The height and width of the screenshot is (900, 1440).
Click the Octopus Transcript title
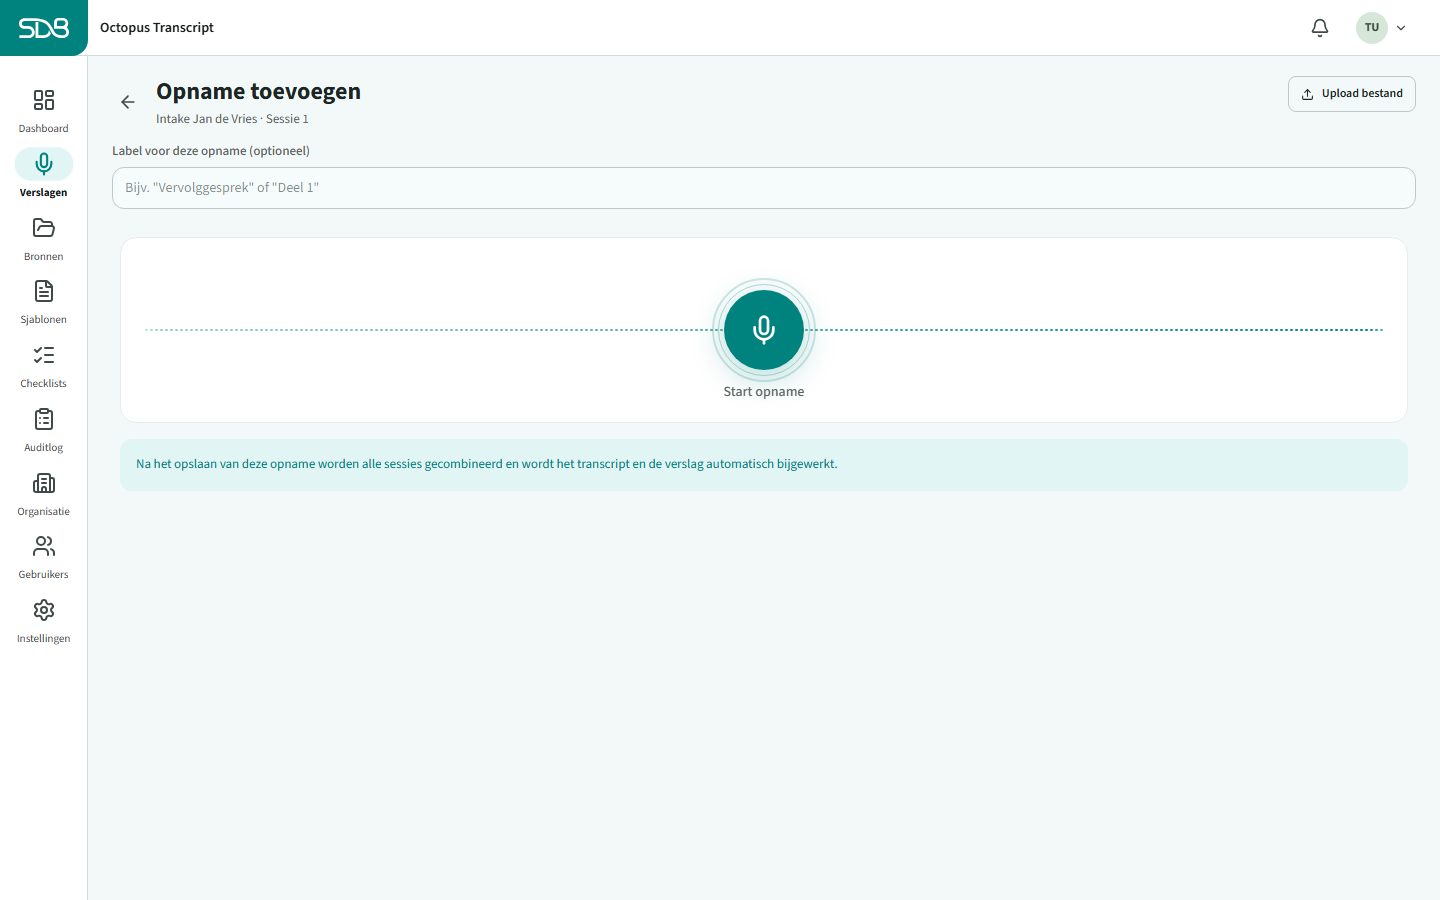pyautogui.click(x=157, y=28)
